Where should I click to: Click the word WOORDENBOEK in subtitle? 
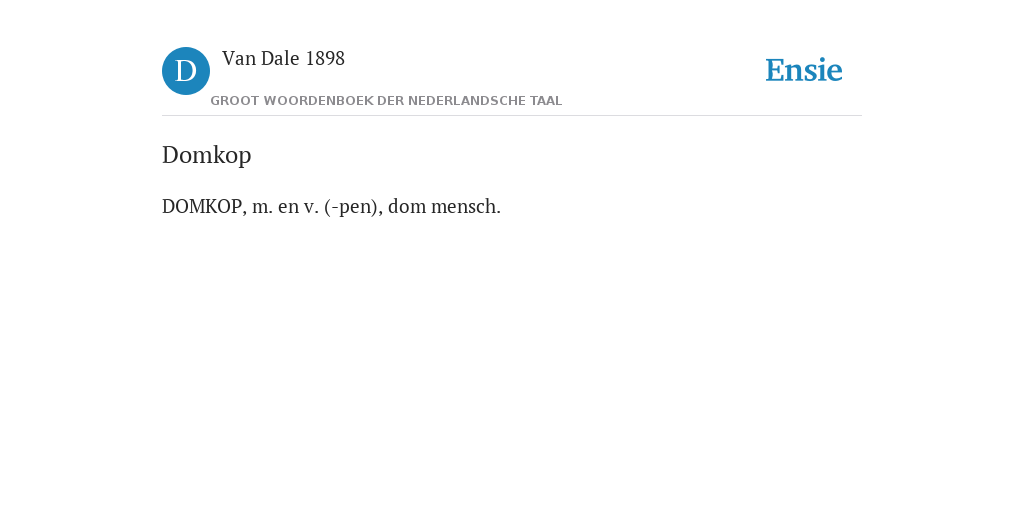[x=319, y=101]
